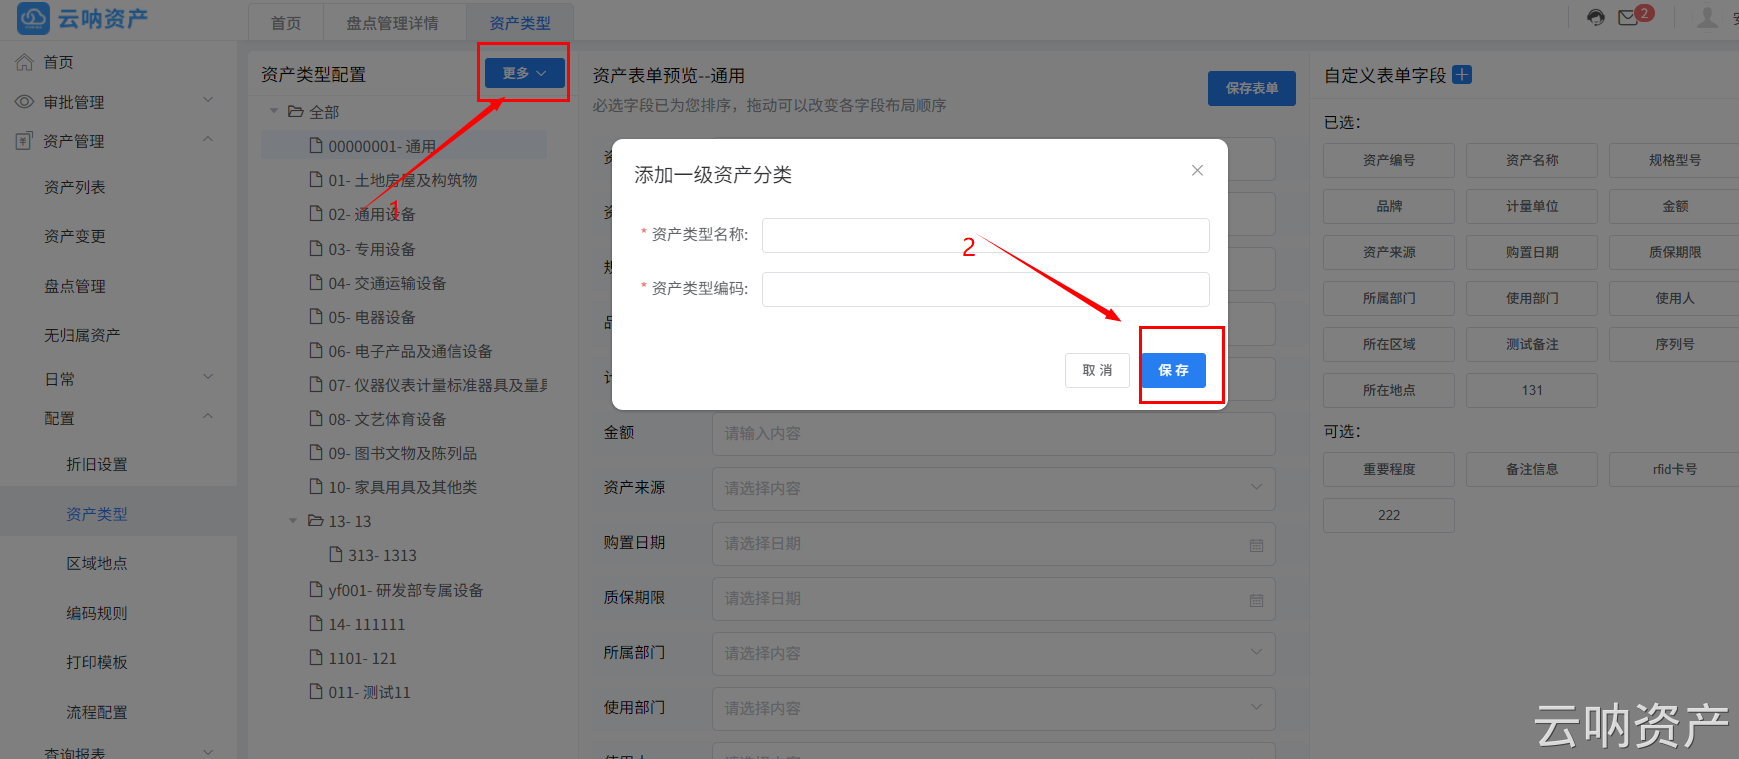Switch to the 盘点管理详情 tab

click(x=392, y=23)
